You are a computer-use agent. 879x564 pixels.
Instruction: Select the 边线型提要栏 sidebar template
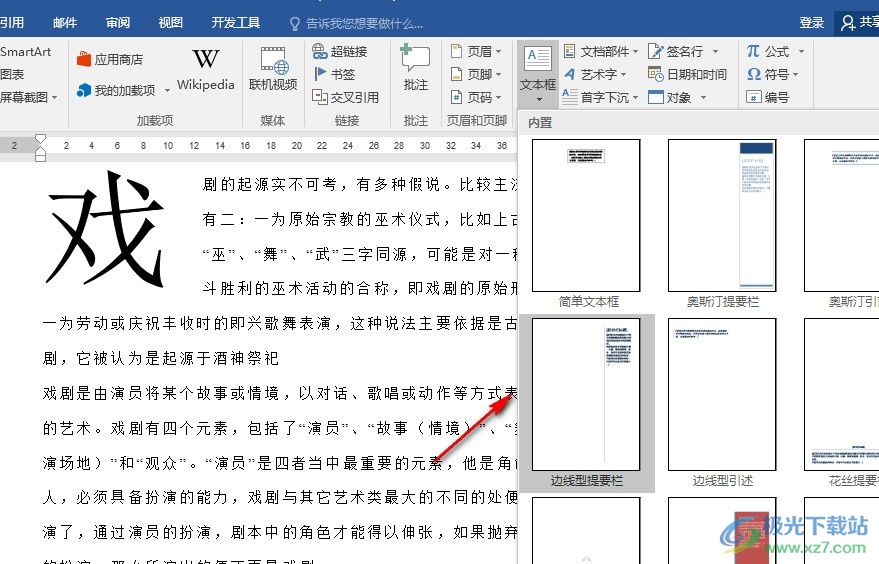(x=586, y=403)
